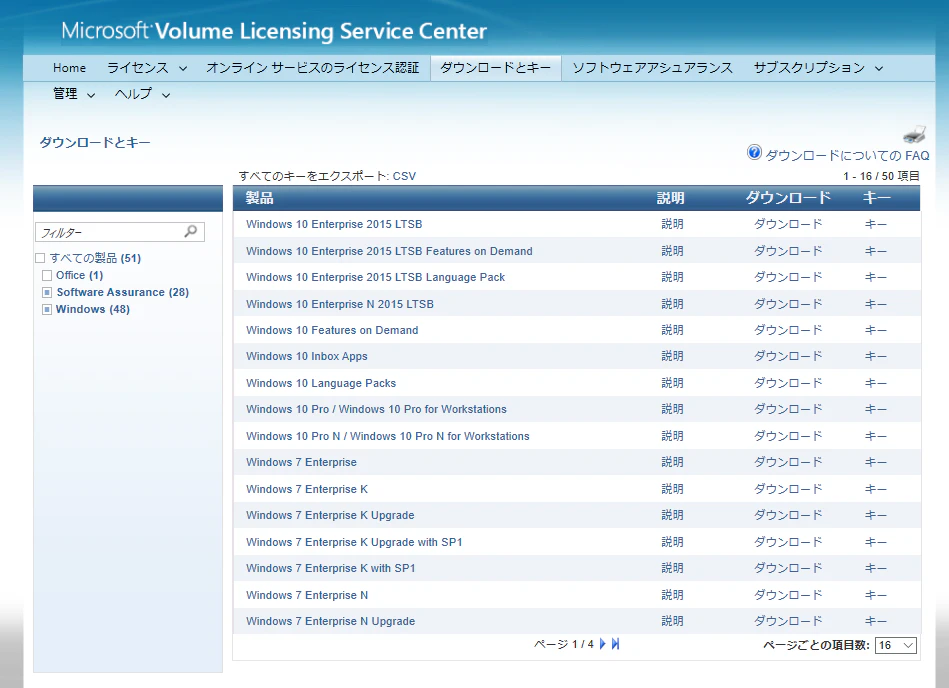Open Windows 10 Features on Demand product
This screenshot has width=949, height=688.
(332, 330)
